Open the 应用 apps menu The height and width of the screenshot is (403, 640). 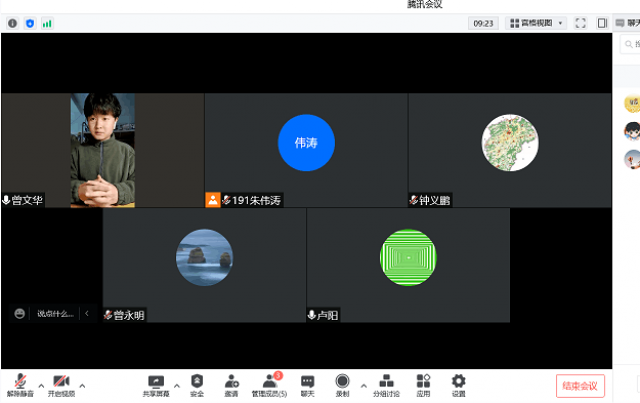pyautogui.click(x=423, y=385)
